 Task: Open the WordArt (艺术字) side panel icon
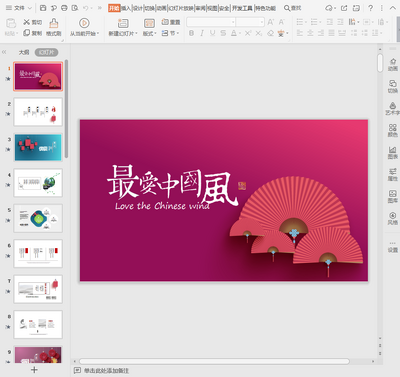tap(393, 109)
